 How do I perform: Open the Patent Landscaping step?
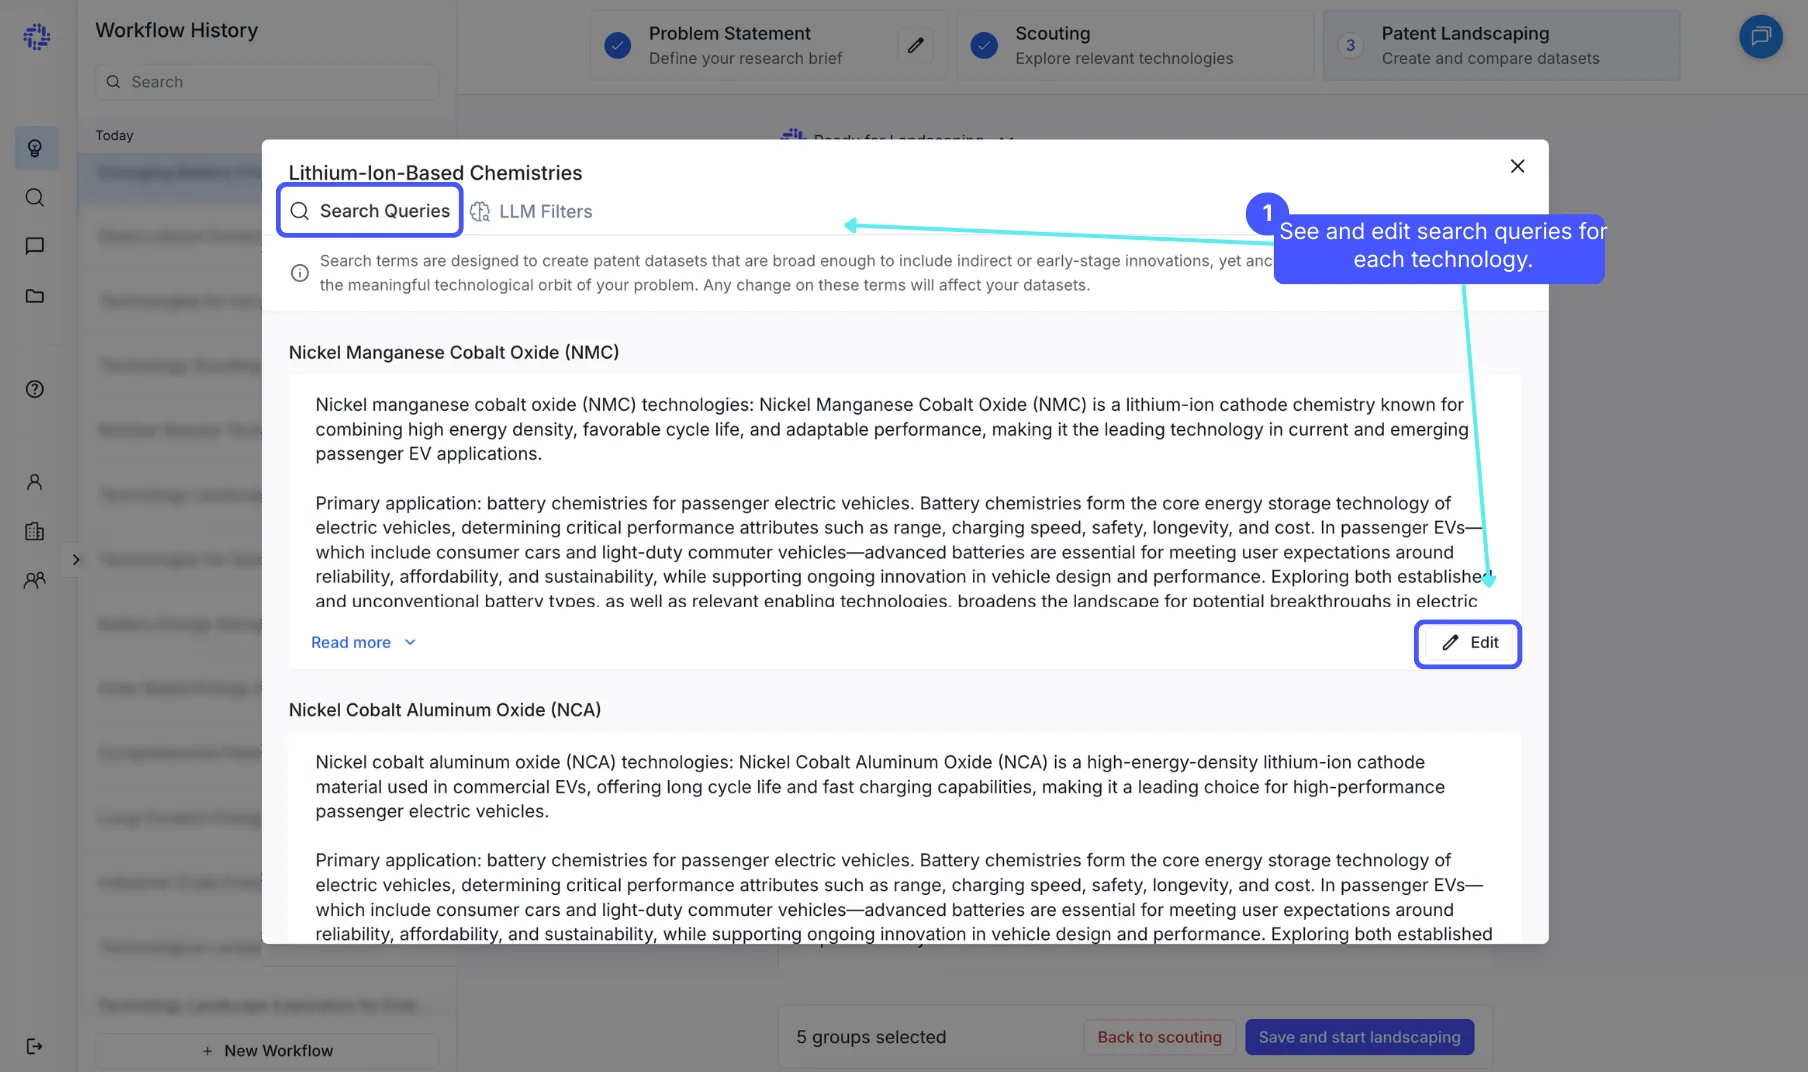1501,45
